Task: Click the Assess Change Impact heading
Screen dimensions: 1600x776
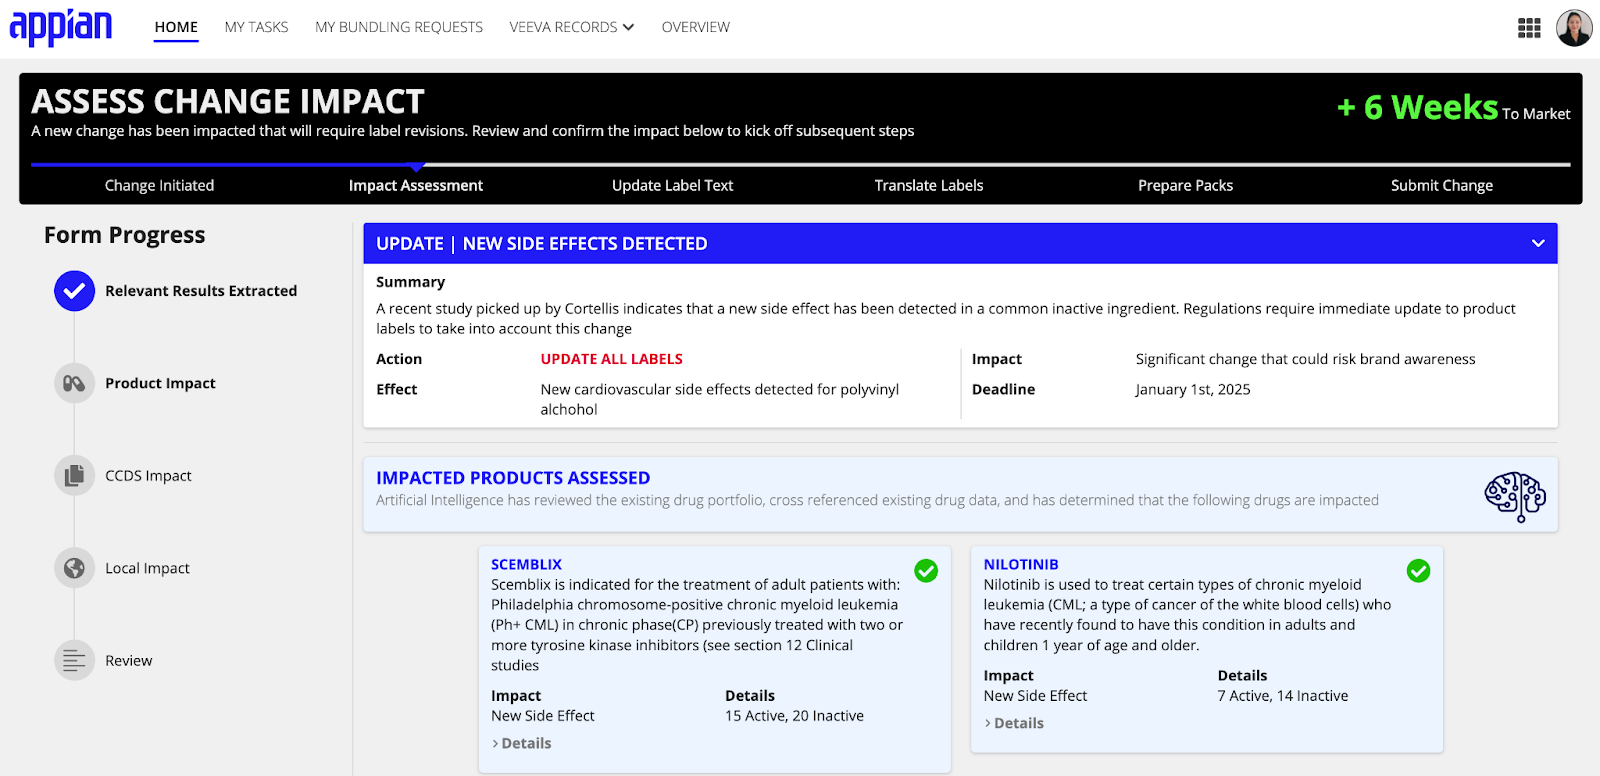Action: tap(228, 101)
